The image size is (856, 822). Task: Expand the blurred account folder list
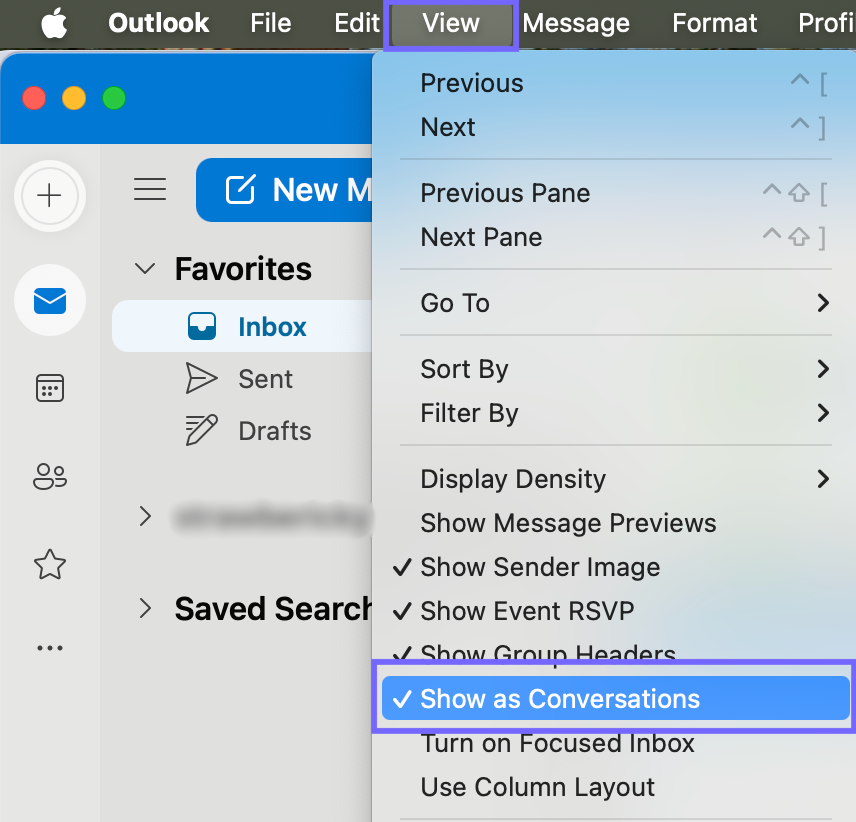click(145, 516)
